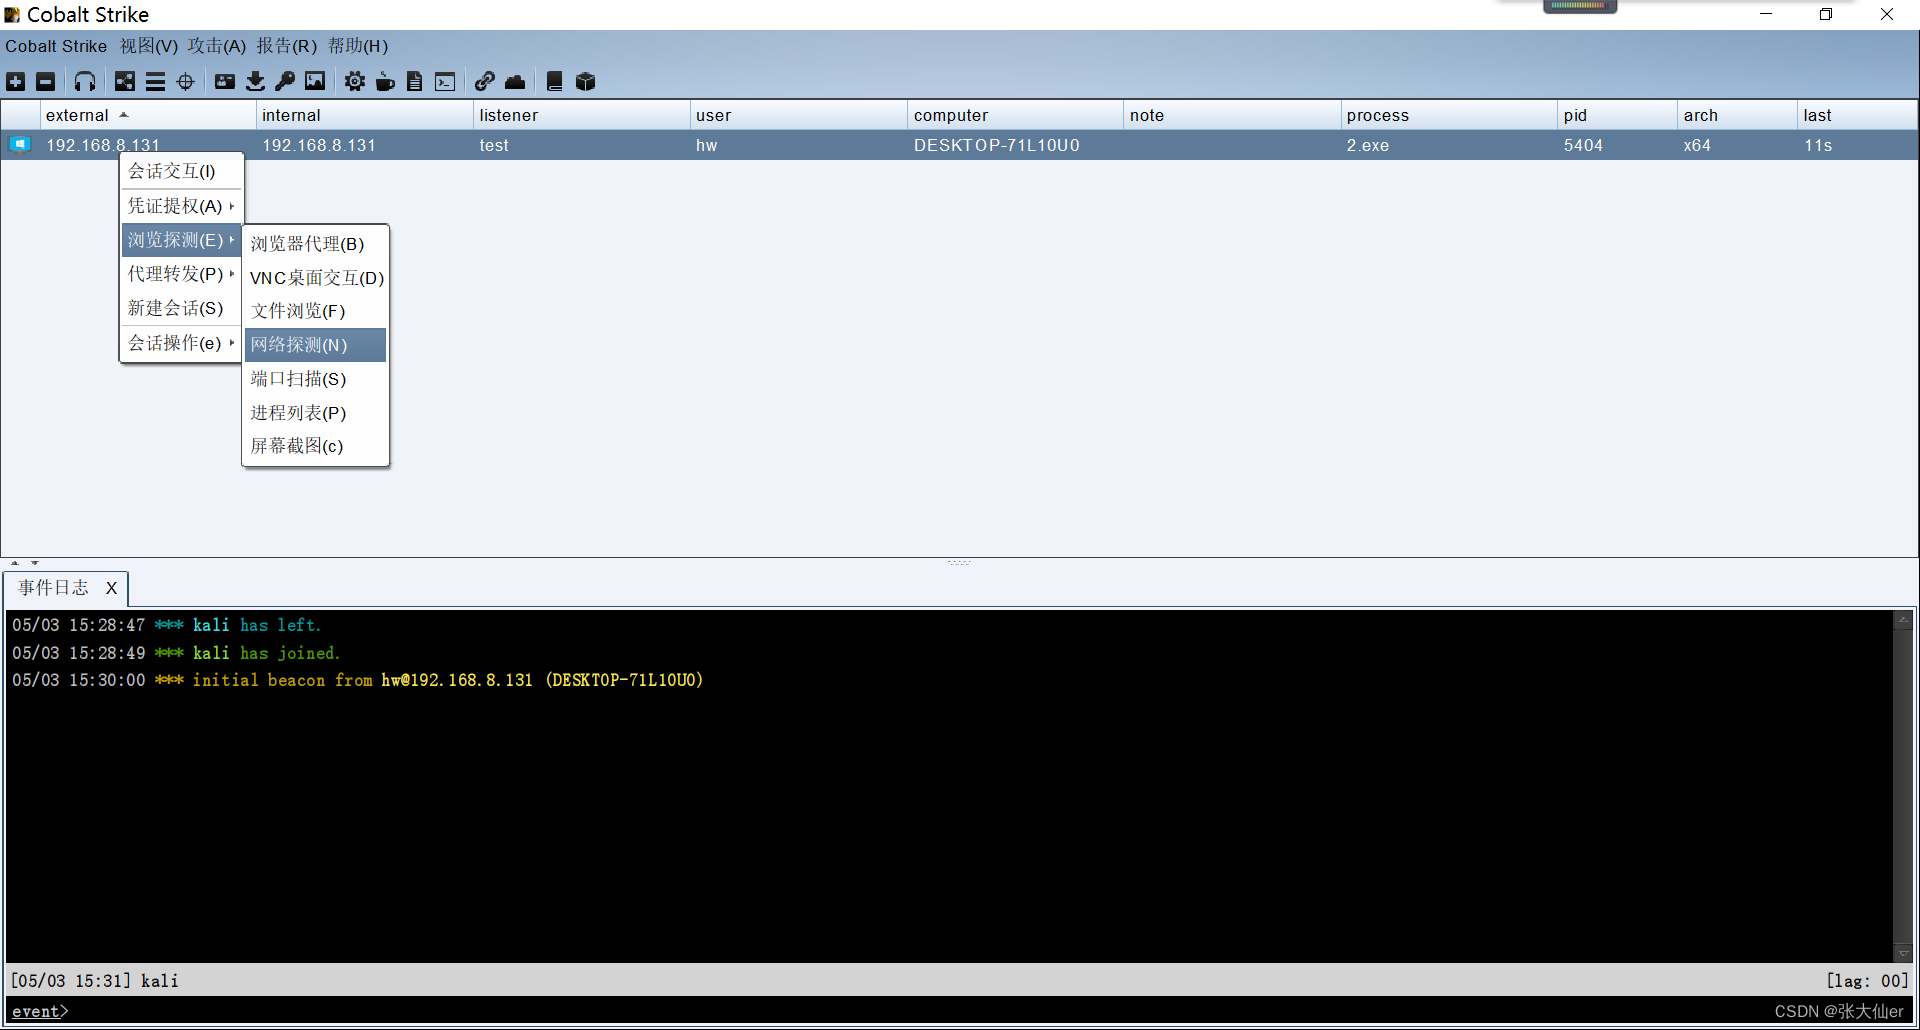Click the terminal scripted web delivery icon
1920x1030 pixels.
pyautogui.click(x=445, y=82)
